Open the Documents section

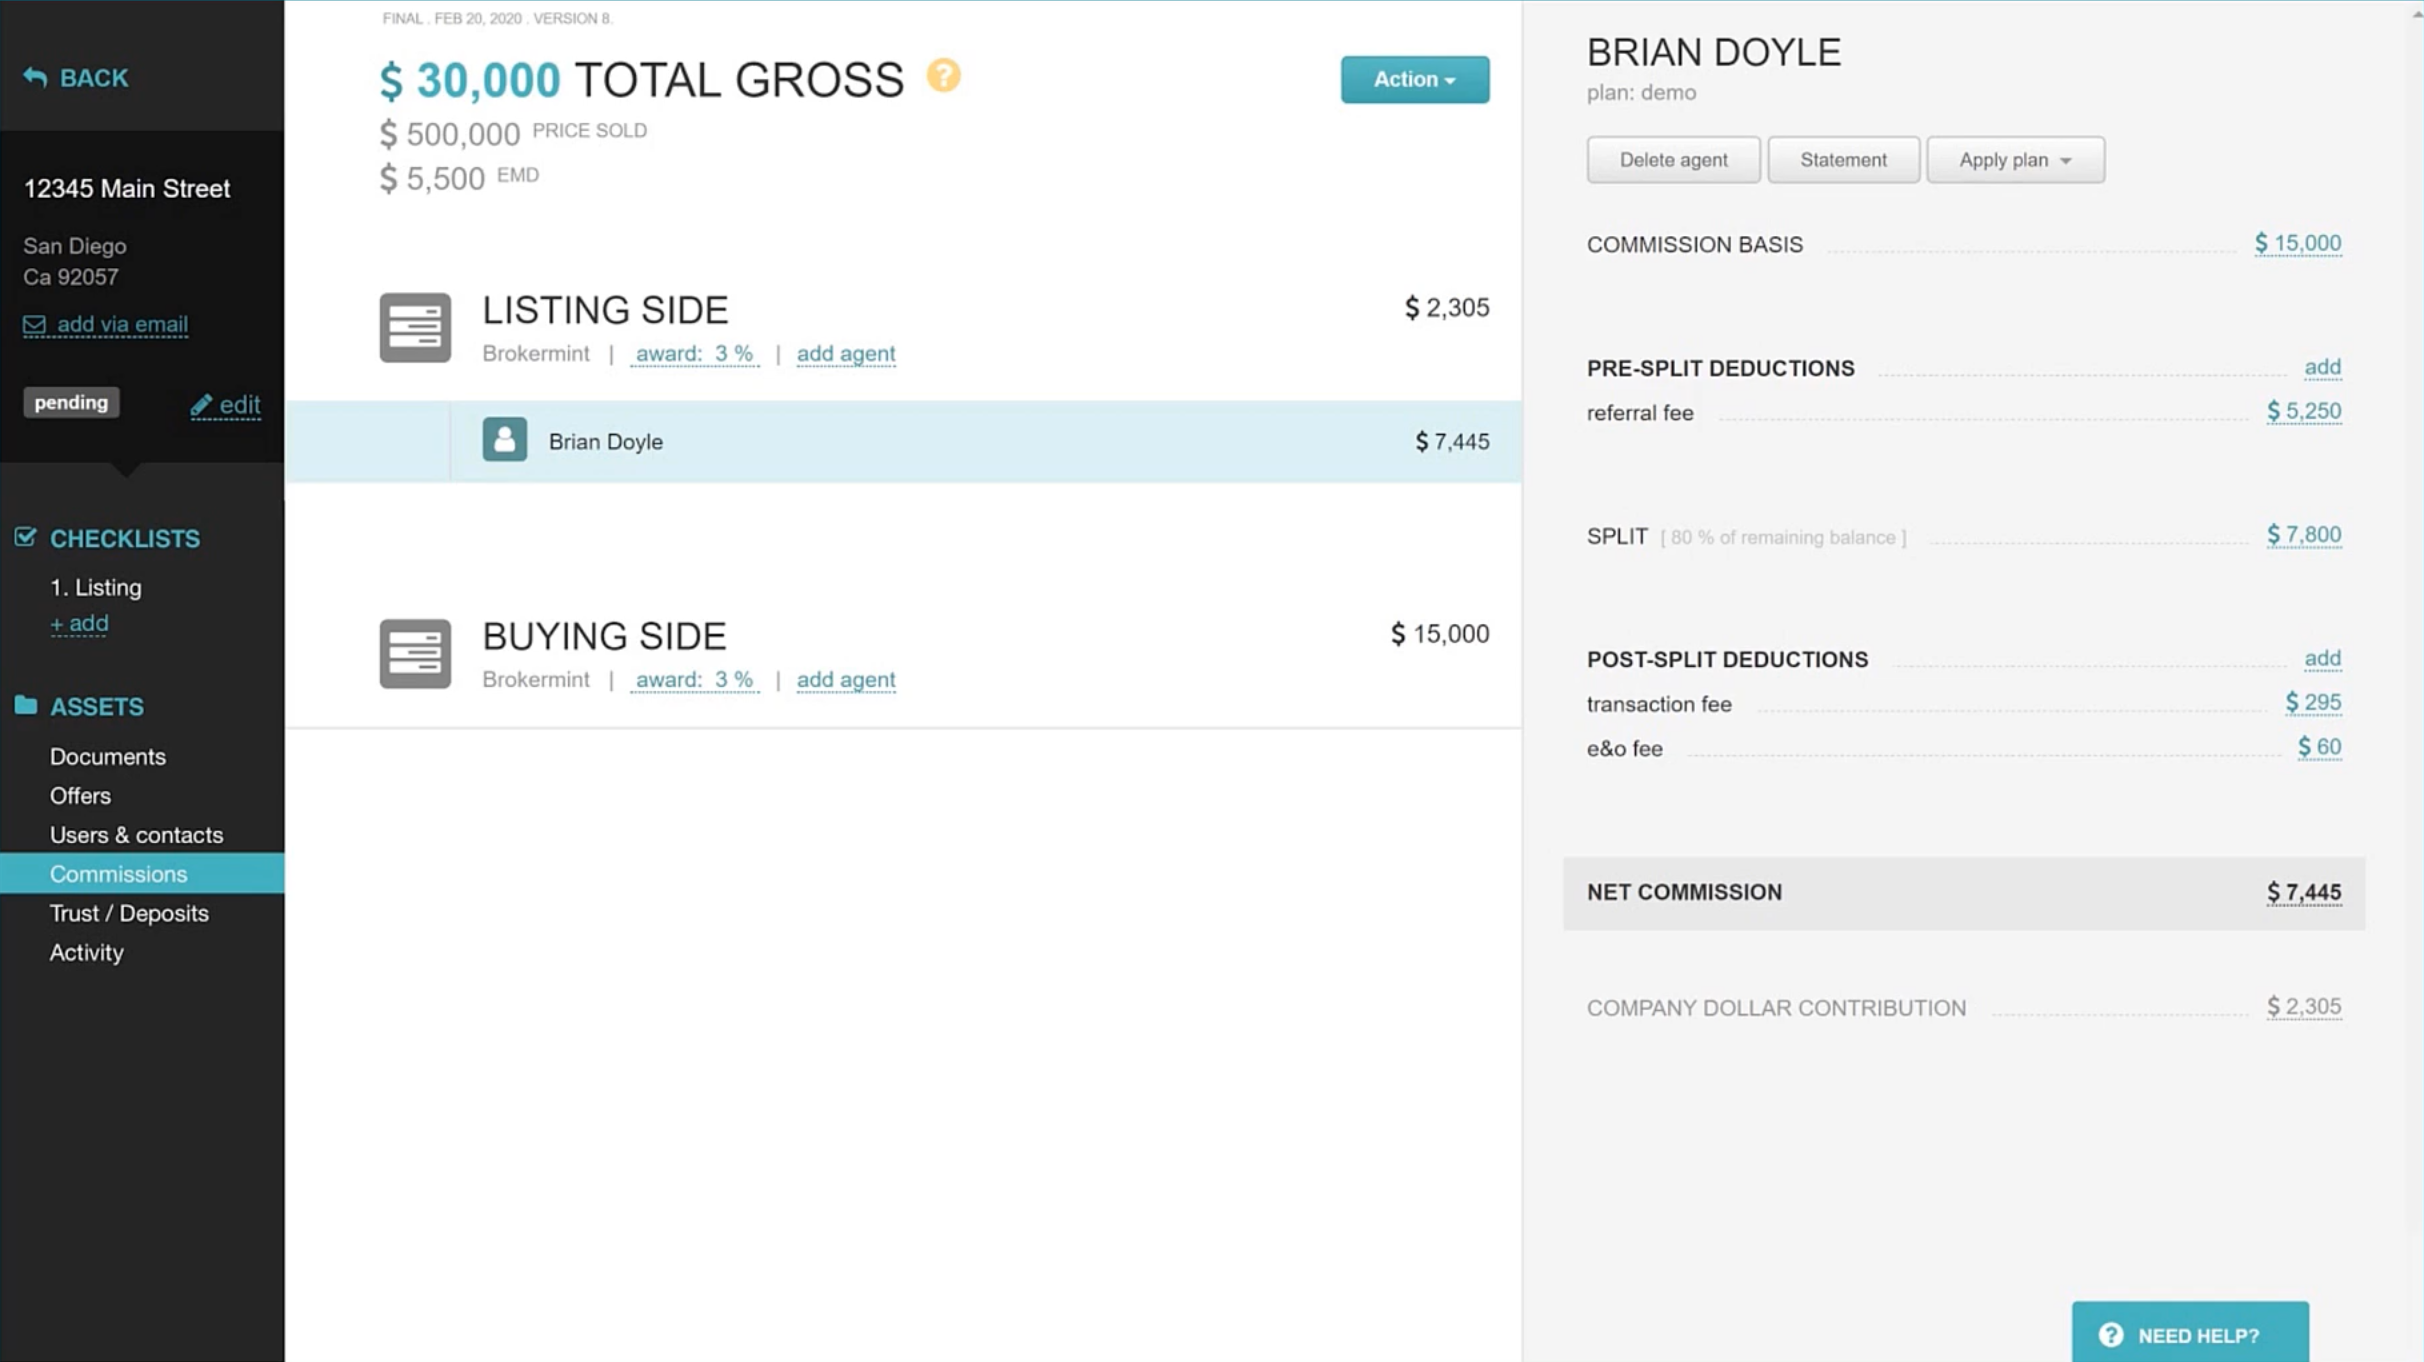(x=108, y=756)
